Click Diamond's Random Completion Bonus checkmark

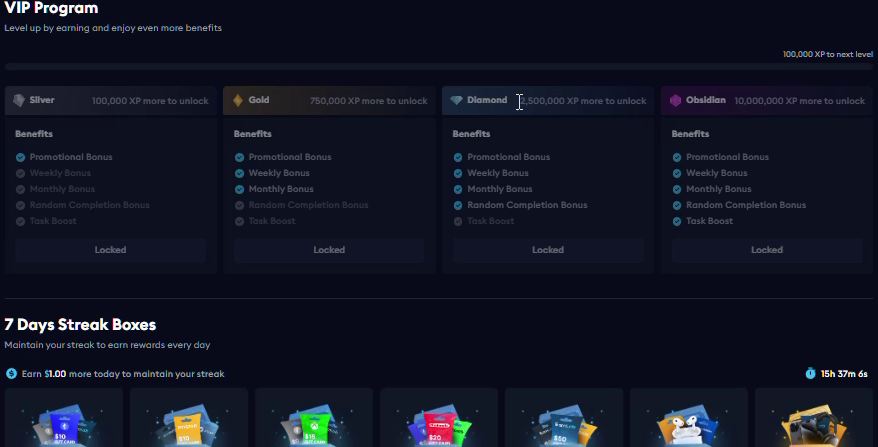pyautogui.click(x=458, y=205)
